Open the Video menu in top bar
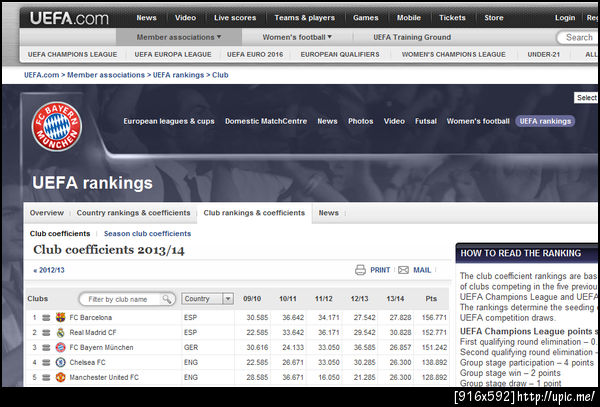This screenshot has height=407, width=600. click(185, 18)
